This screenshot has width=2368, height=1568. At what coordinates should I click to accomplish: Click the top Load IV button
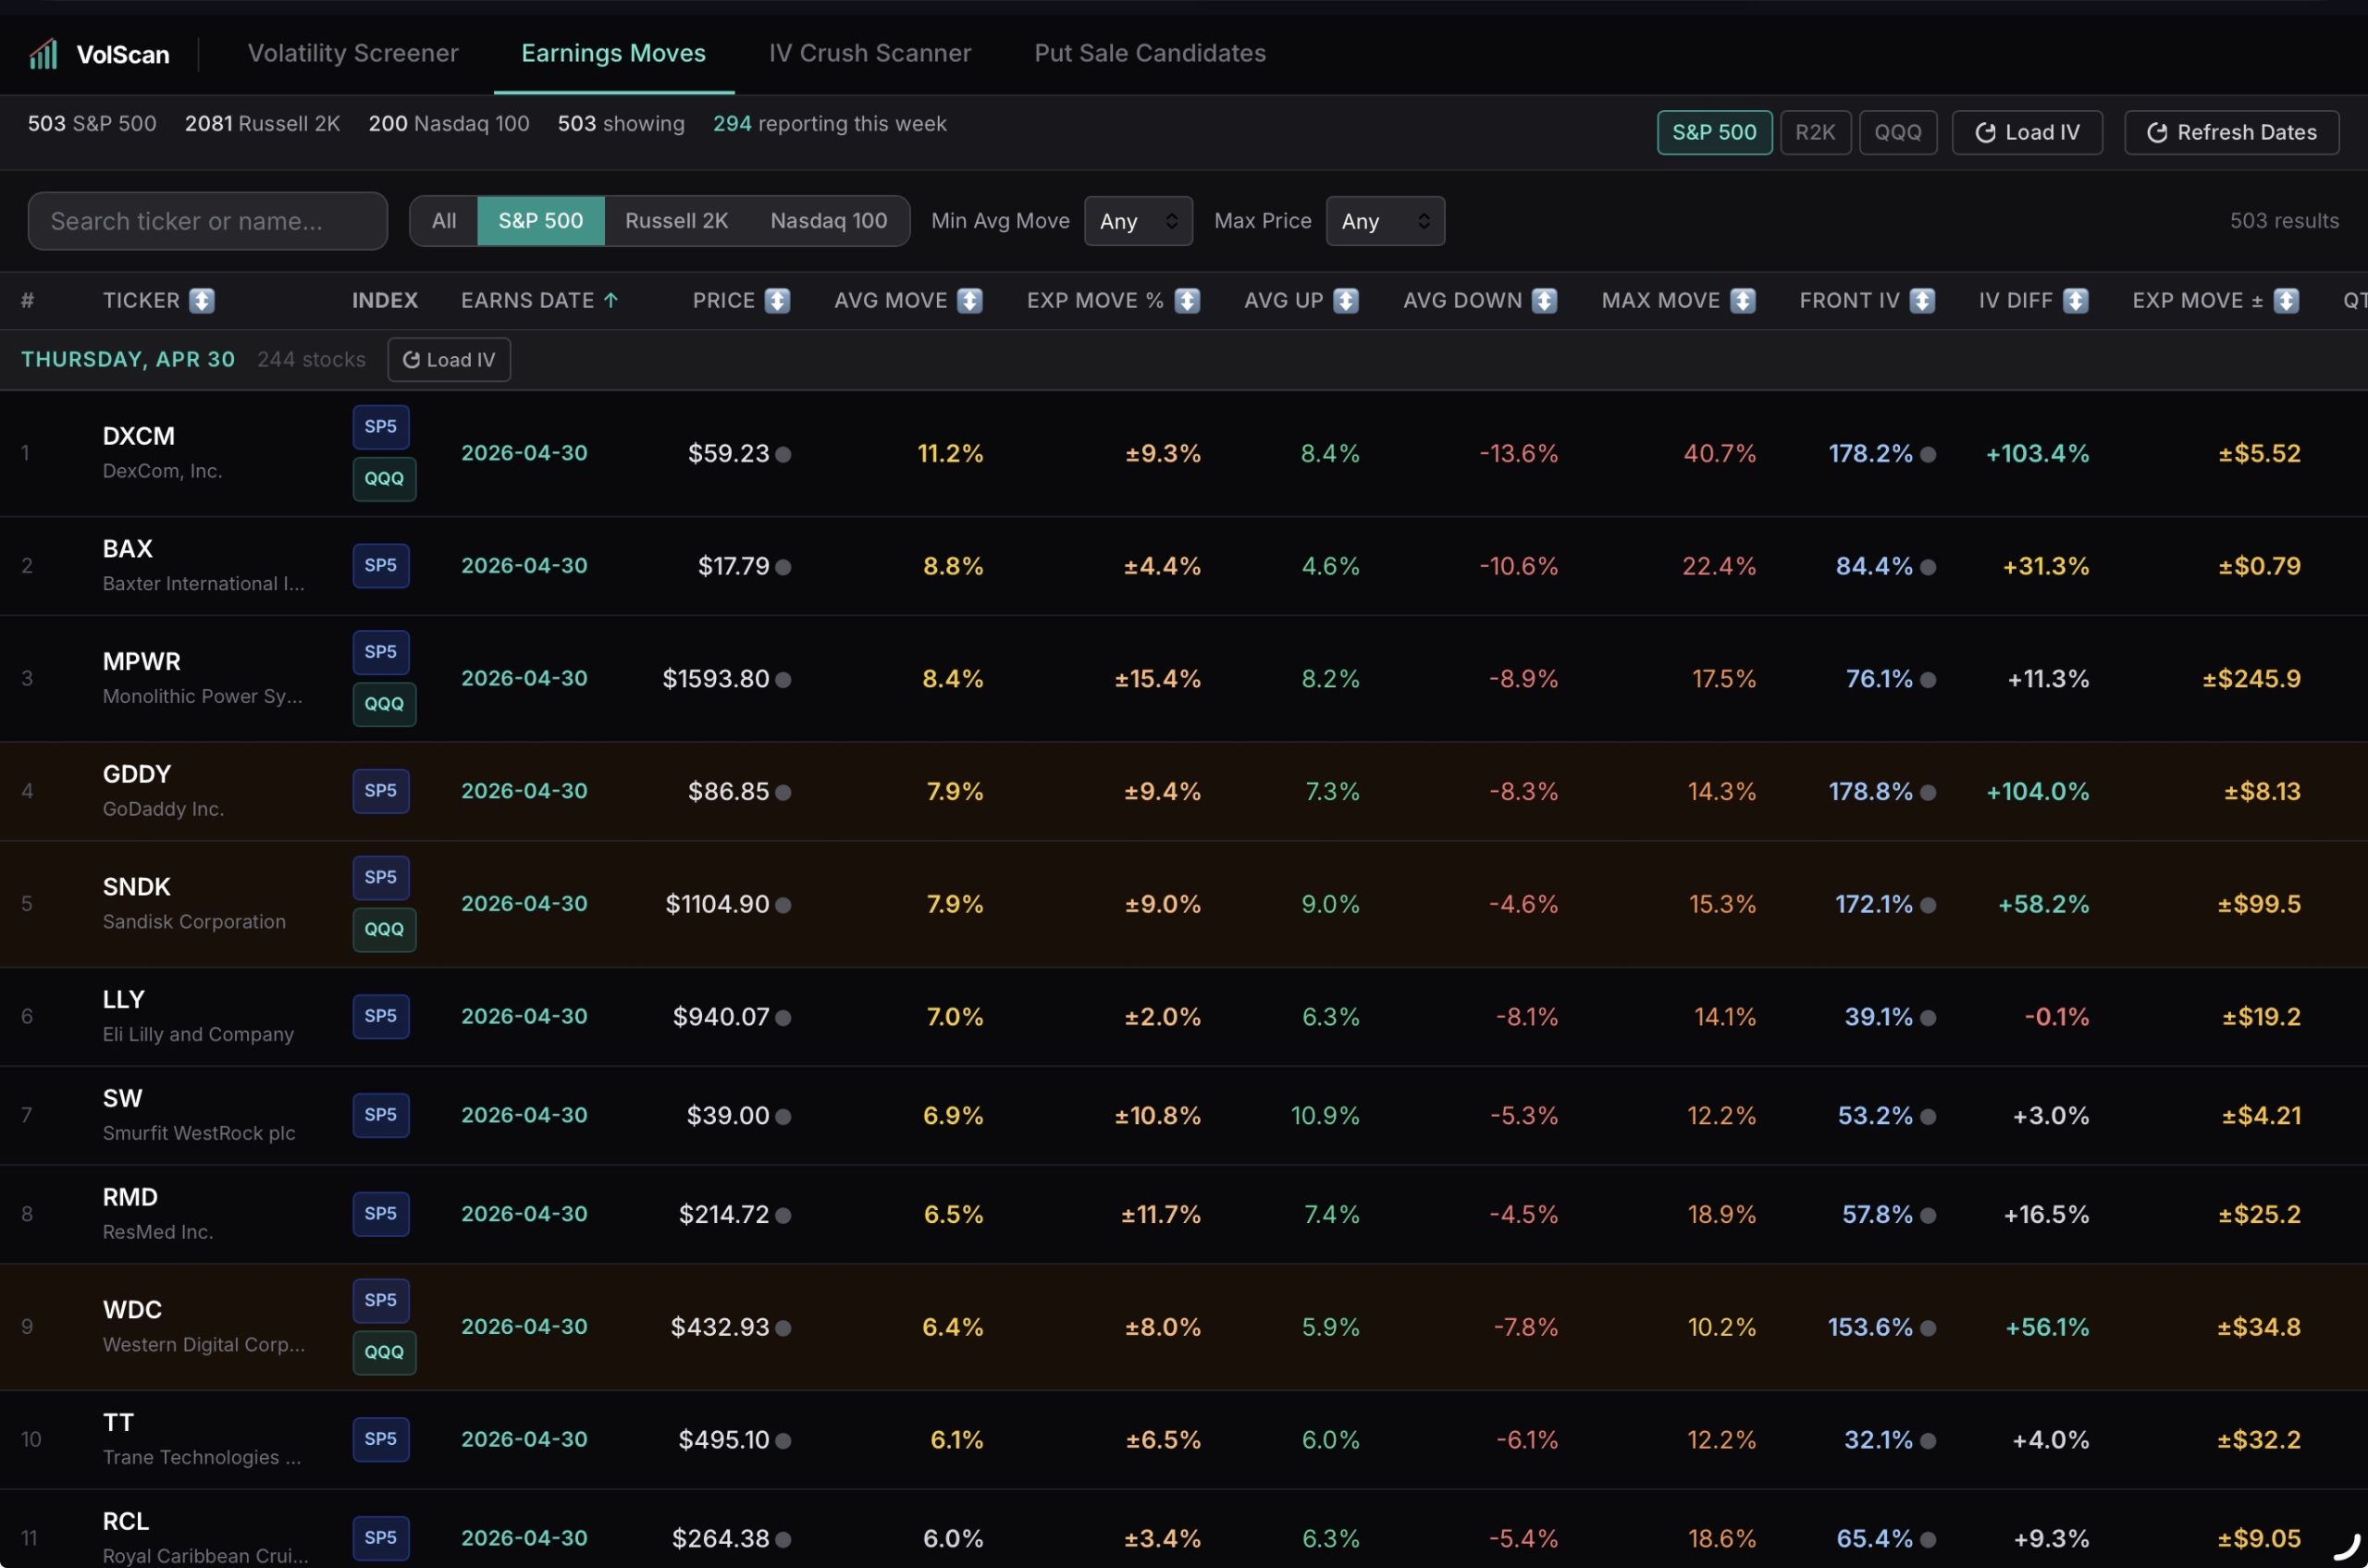click(2027, 133)
